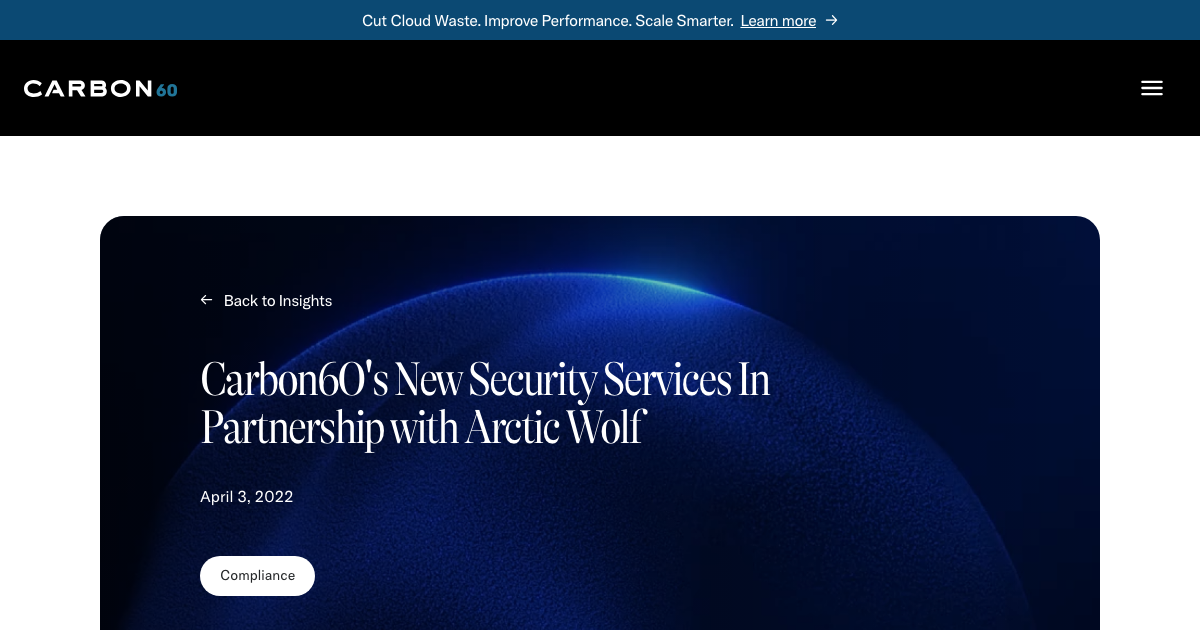
Task: Select the Compliance tag
Action: click(257, 576)
